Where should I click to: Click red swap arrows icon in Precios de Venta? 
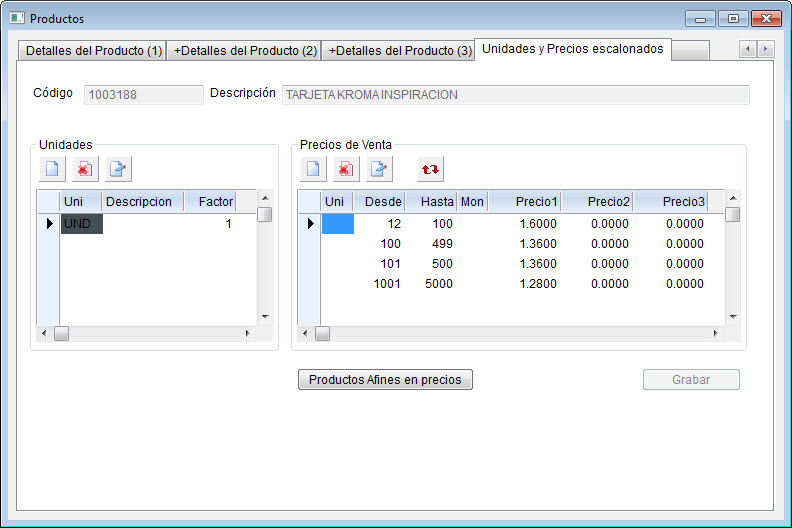430,169
